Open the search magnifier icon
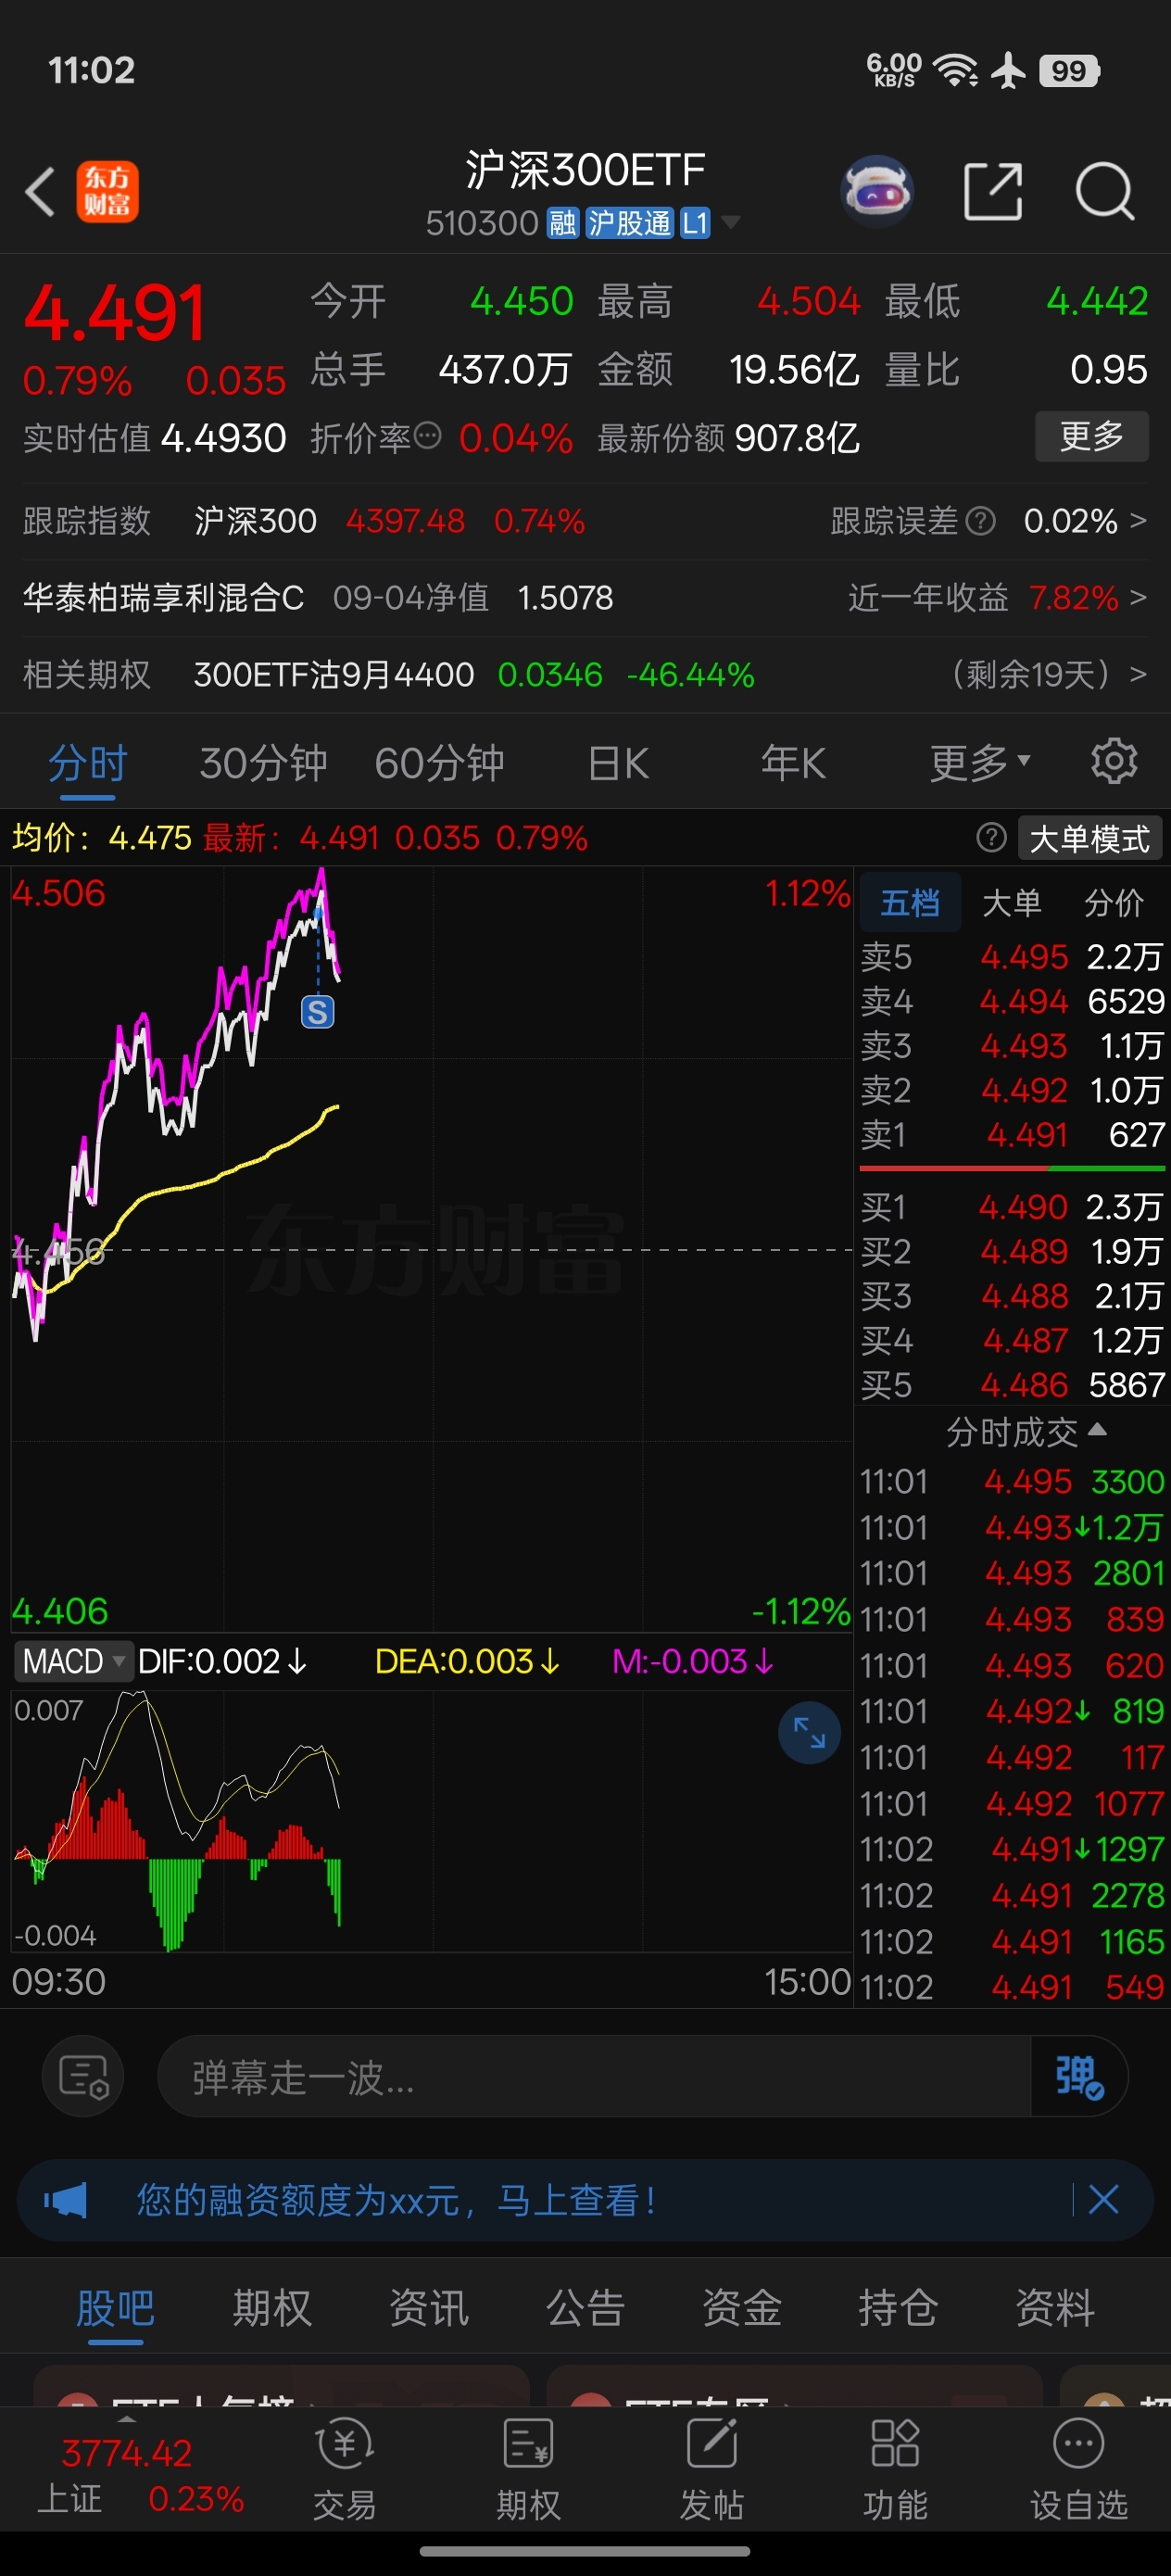Screen dimensions: 1171x2576 1105,190
